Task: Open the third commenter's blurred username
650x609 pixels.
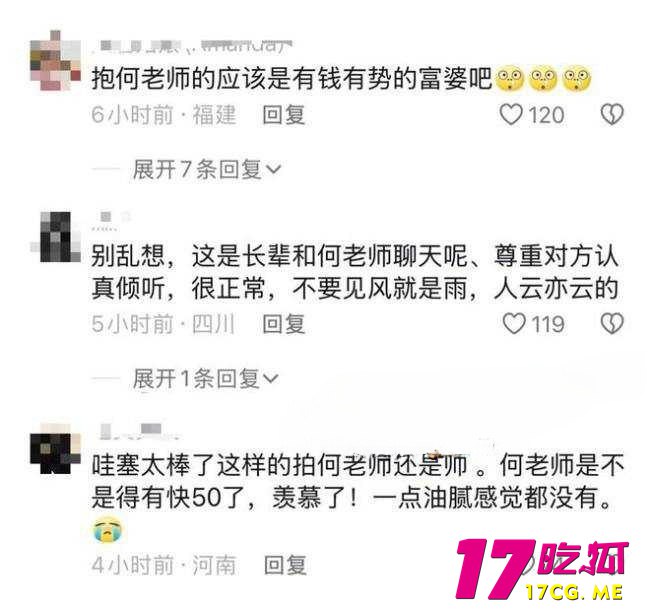Action: point(137,431)
